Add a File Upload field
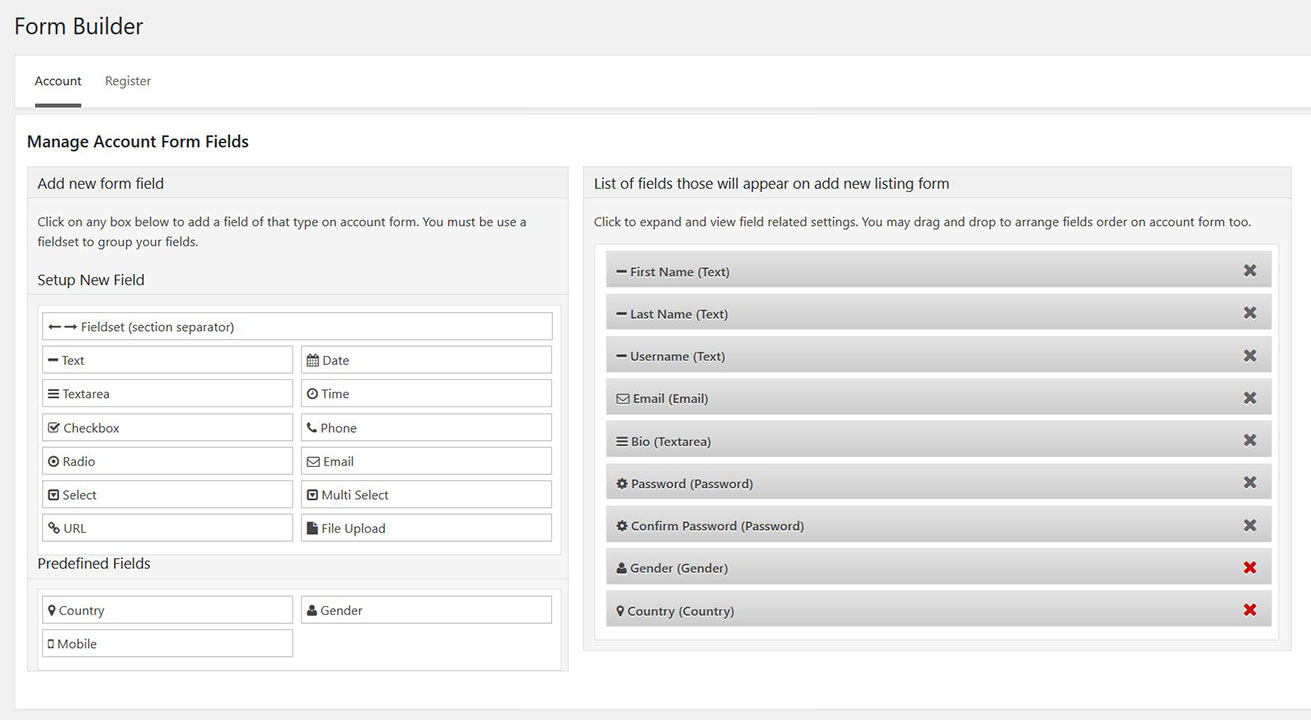 coord(425,527)
